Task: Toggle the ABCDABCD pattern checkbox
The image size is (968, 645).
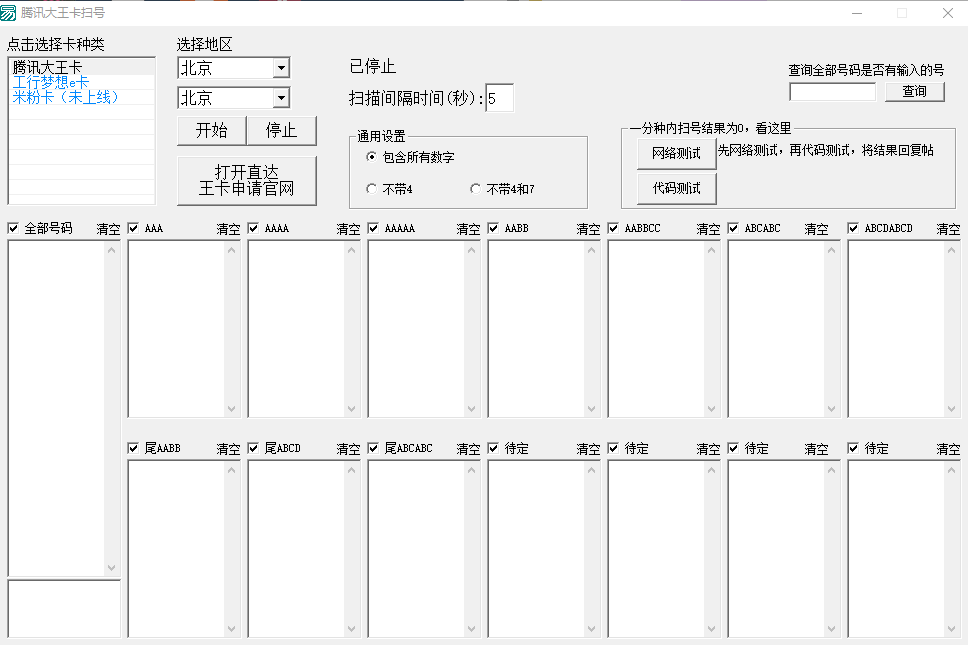Action: tap(853, 228)
